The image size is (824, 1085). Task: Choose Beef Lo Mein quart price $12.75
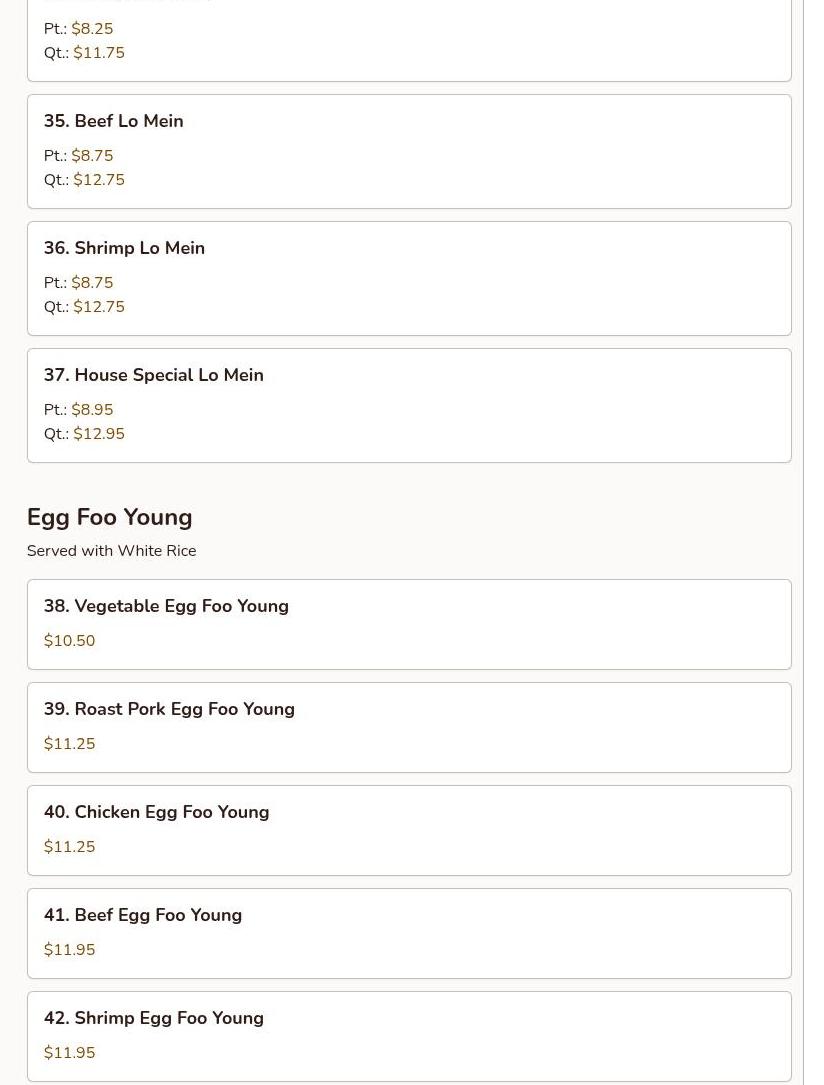(x=98, y=180)
